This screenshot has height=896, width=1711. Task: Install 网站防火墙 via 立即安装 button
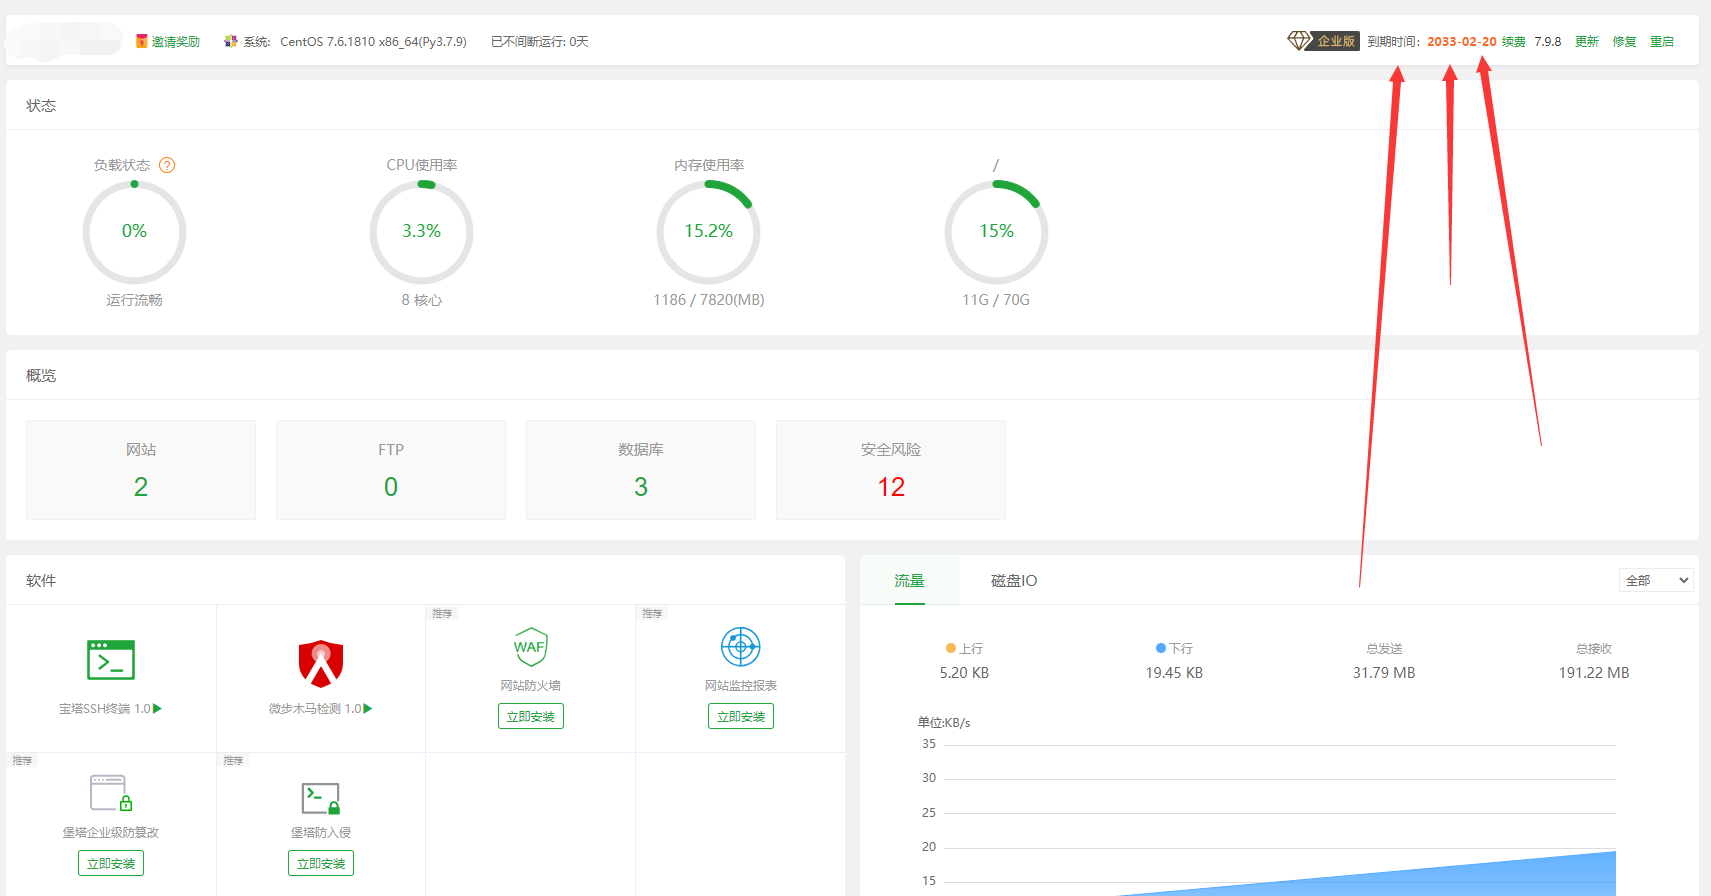coord(530,716)
